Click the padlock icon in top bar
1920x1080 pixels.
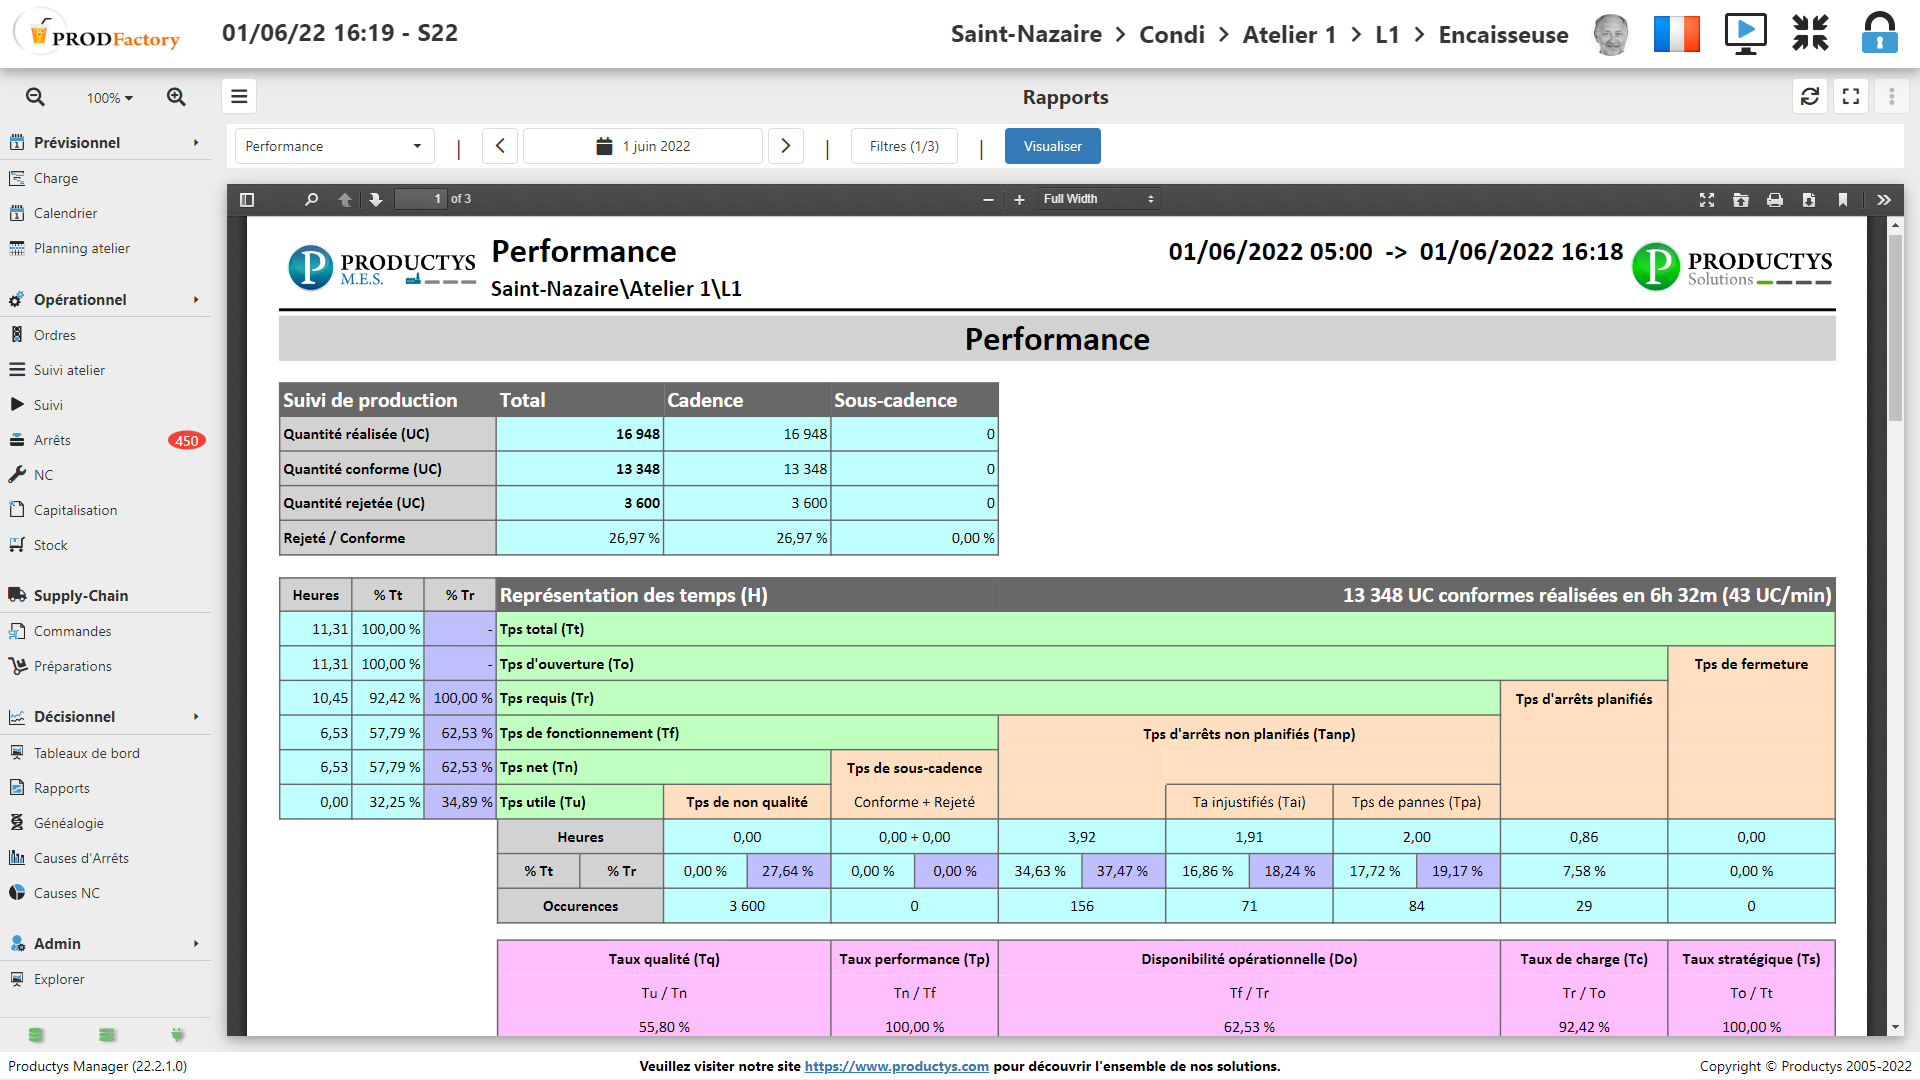click(1879, 34)
